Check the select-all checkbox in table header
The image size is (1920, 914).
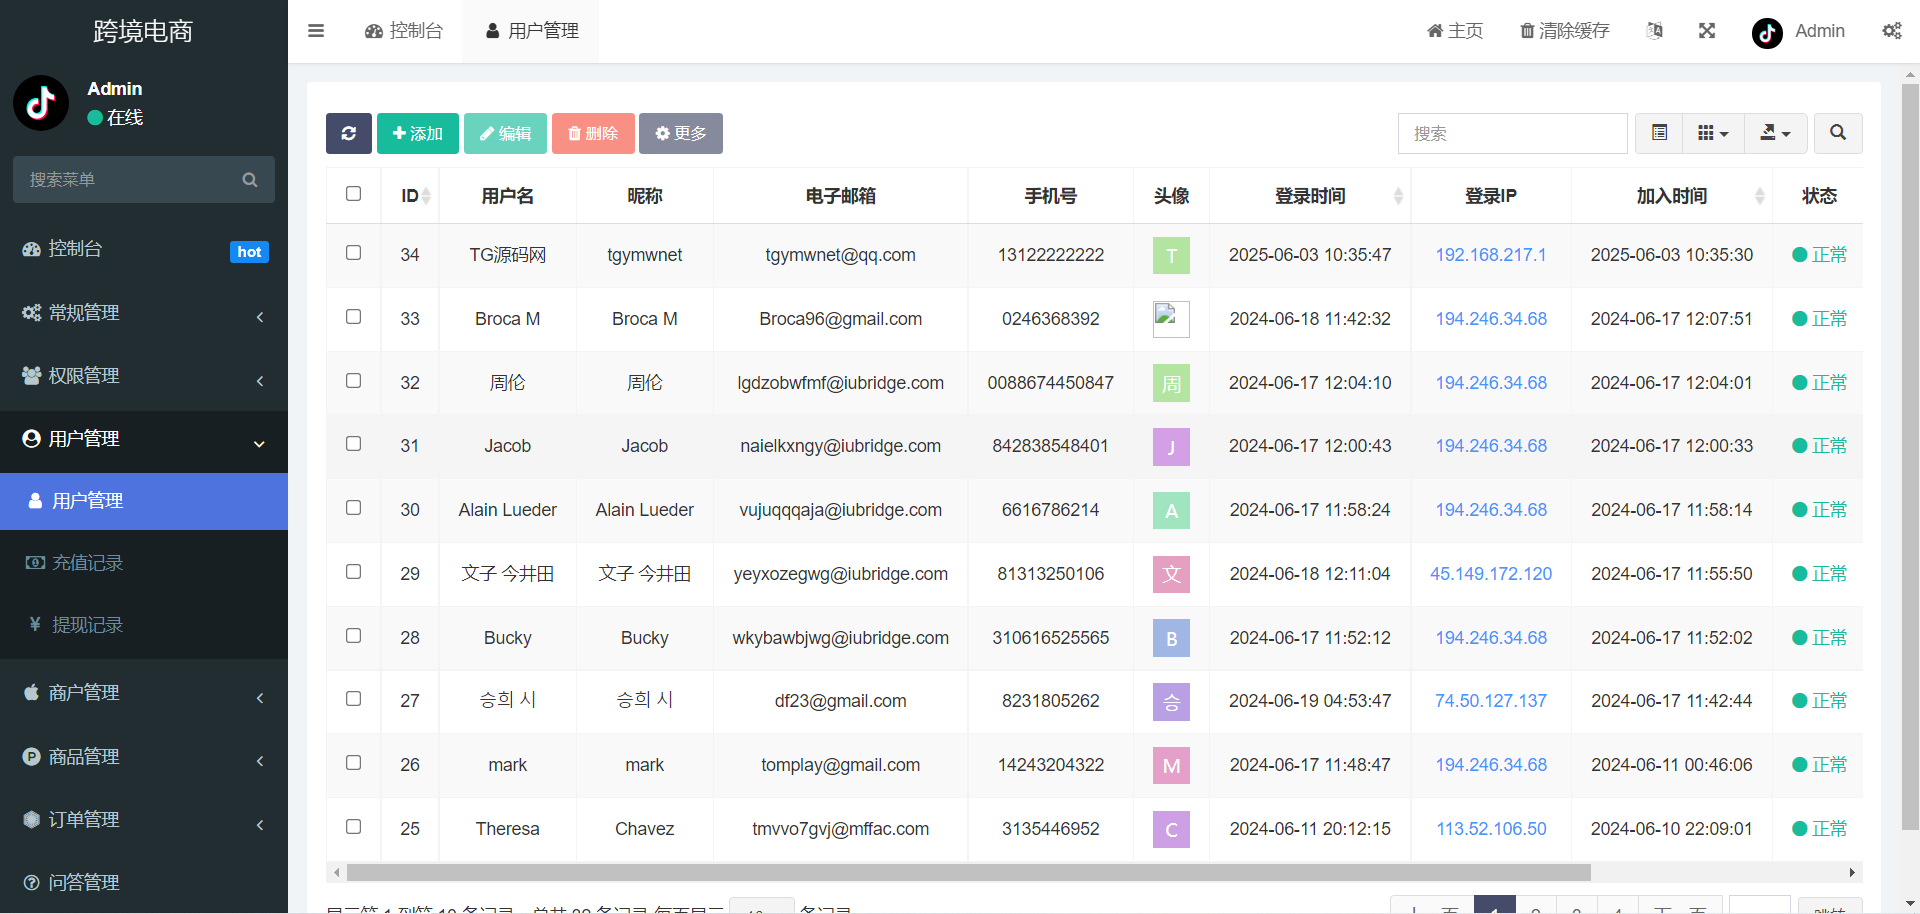pos(353,194)
